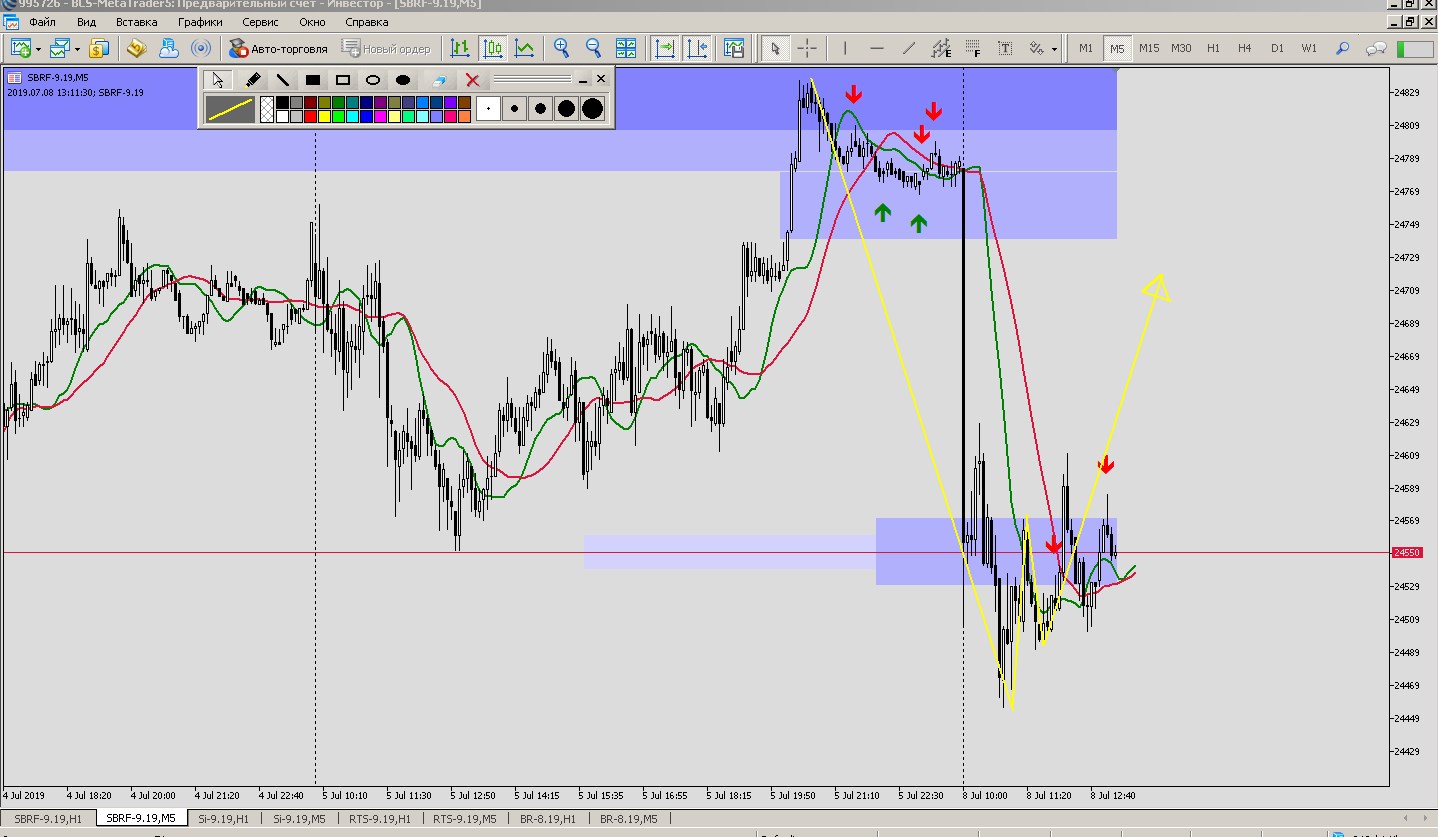Open the cloud VPS hosting icon
Screen dimensions: 1438x837
click(168, 48)
